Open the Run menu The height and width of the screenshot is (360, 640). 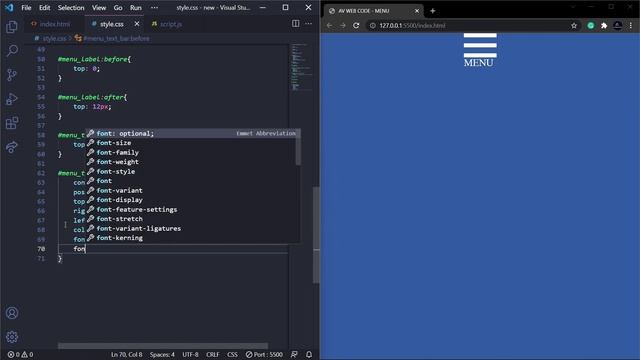(136, 7)
